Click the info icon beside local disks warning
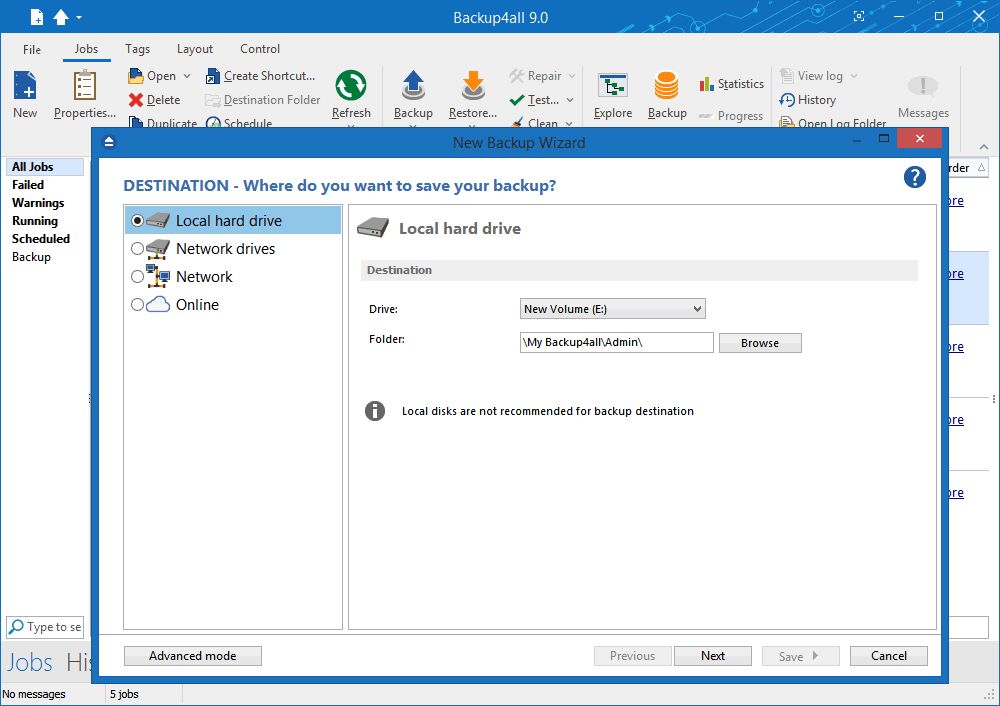This screenshot has width=1000, height=706. pyautogui.click(x=375, y=411)
